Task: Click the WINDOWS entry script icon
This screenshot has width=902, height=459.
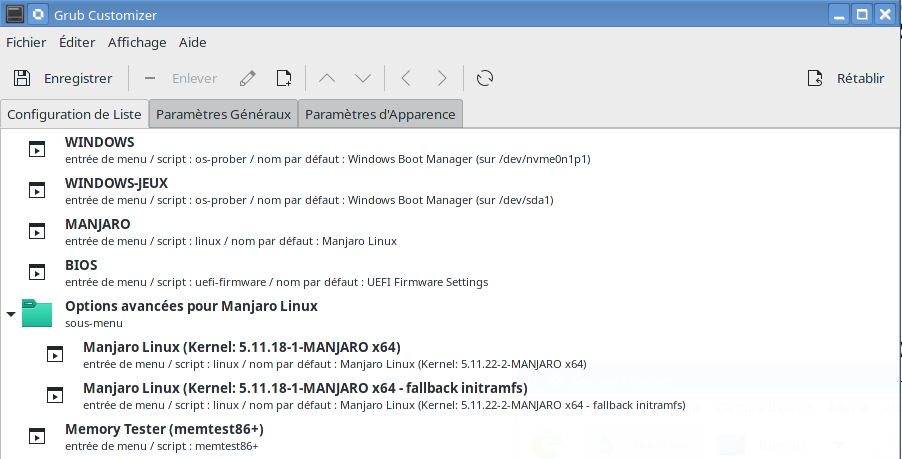Action: pos(37,149)
